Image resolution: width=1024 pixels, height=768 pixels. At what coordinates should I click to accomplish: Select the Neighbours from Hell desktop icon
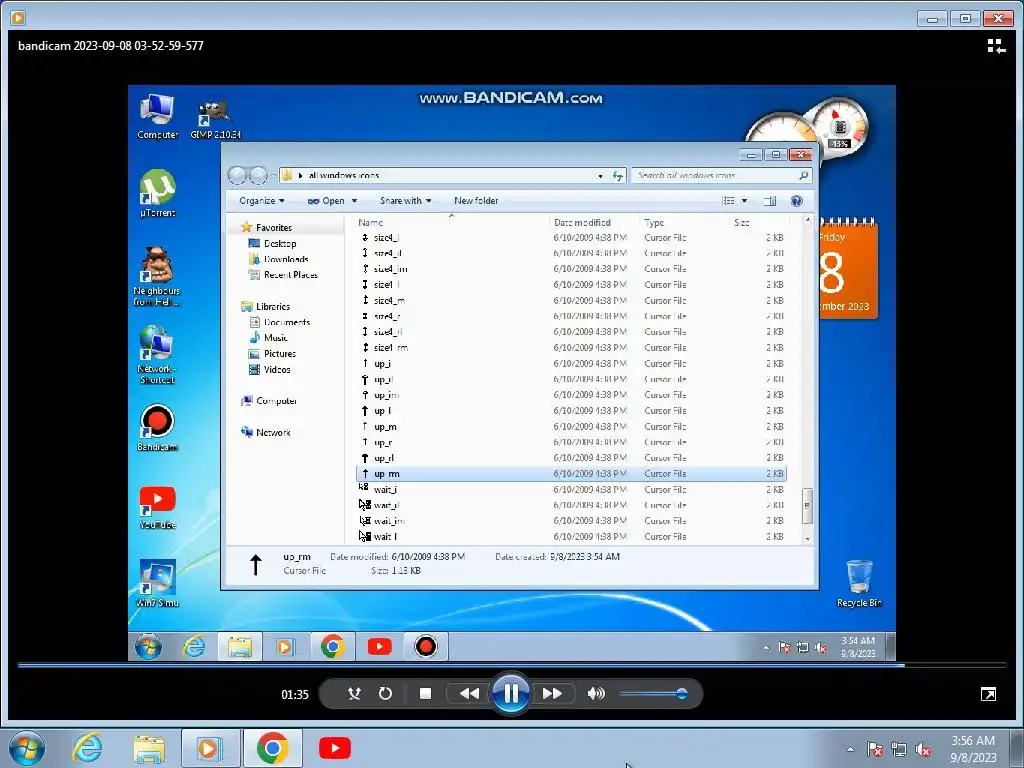[x=157, y=276]
